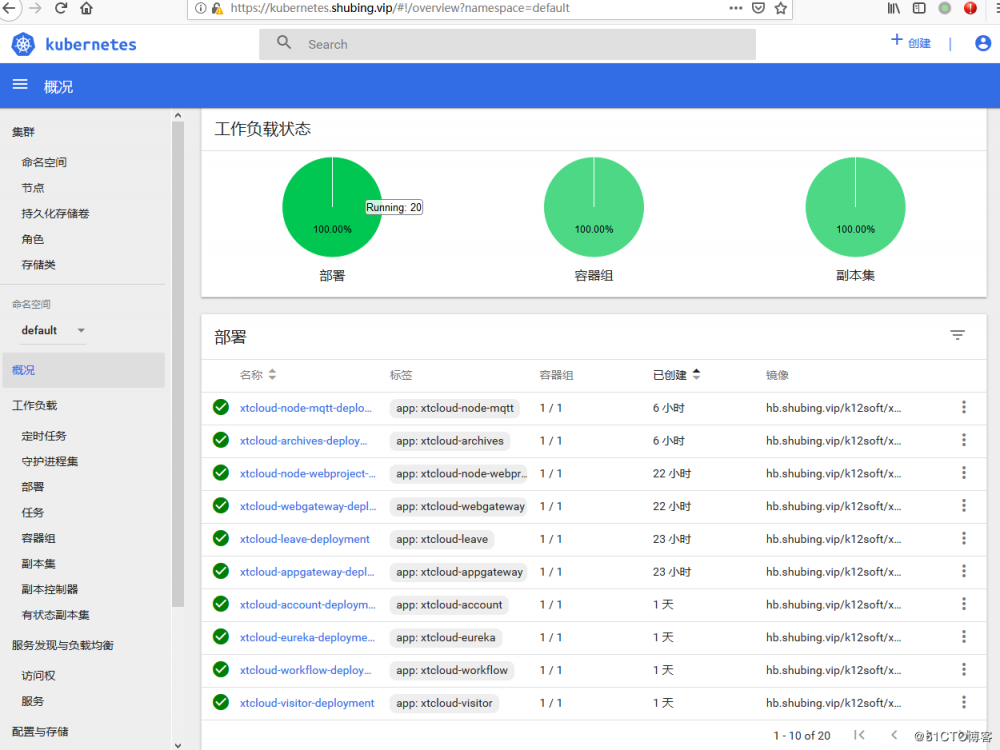The image size is (1000, 750).
Task: Open the actions menu for xtcloud-eureka-deployme
Action: tap(963, 637)
